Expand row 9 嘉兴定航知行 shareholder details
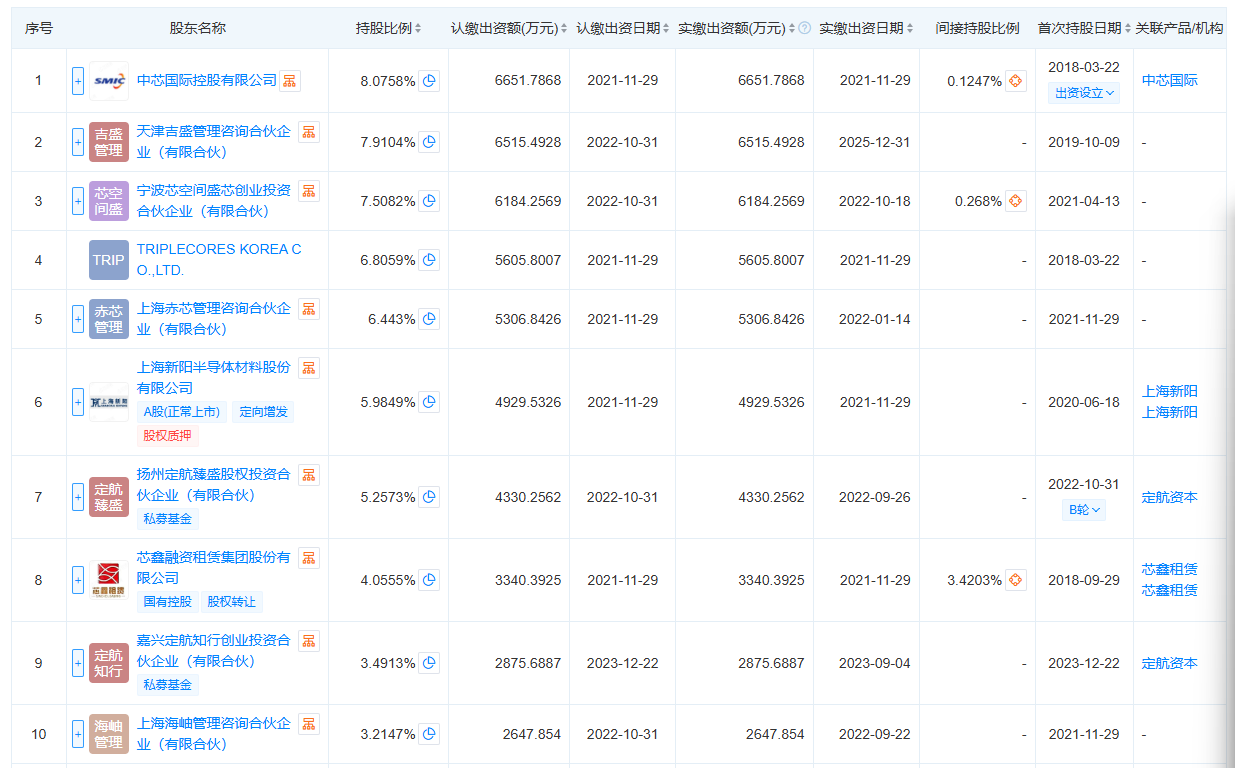Viewport: 1235px width, 768px height. click(78, 663)
